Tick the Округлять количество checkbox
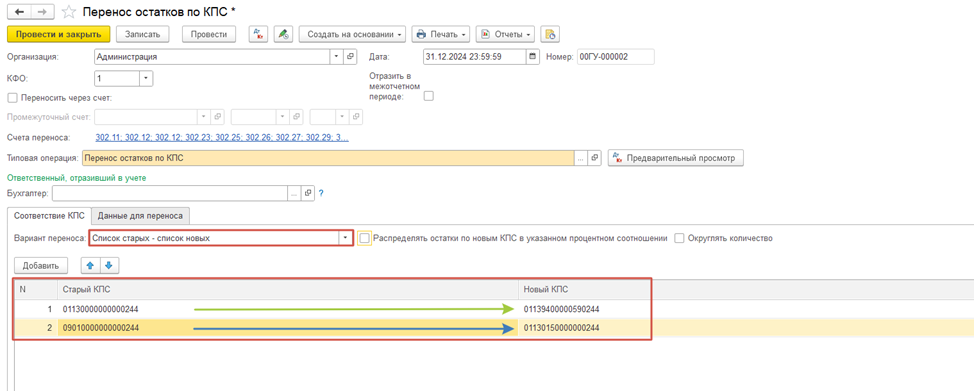974x391 pixels. coord(680,238)
